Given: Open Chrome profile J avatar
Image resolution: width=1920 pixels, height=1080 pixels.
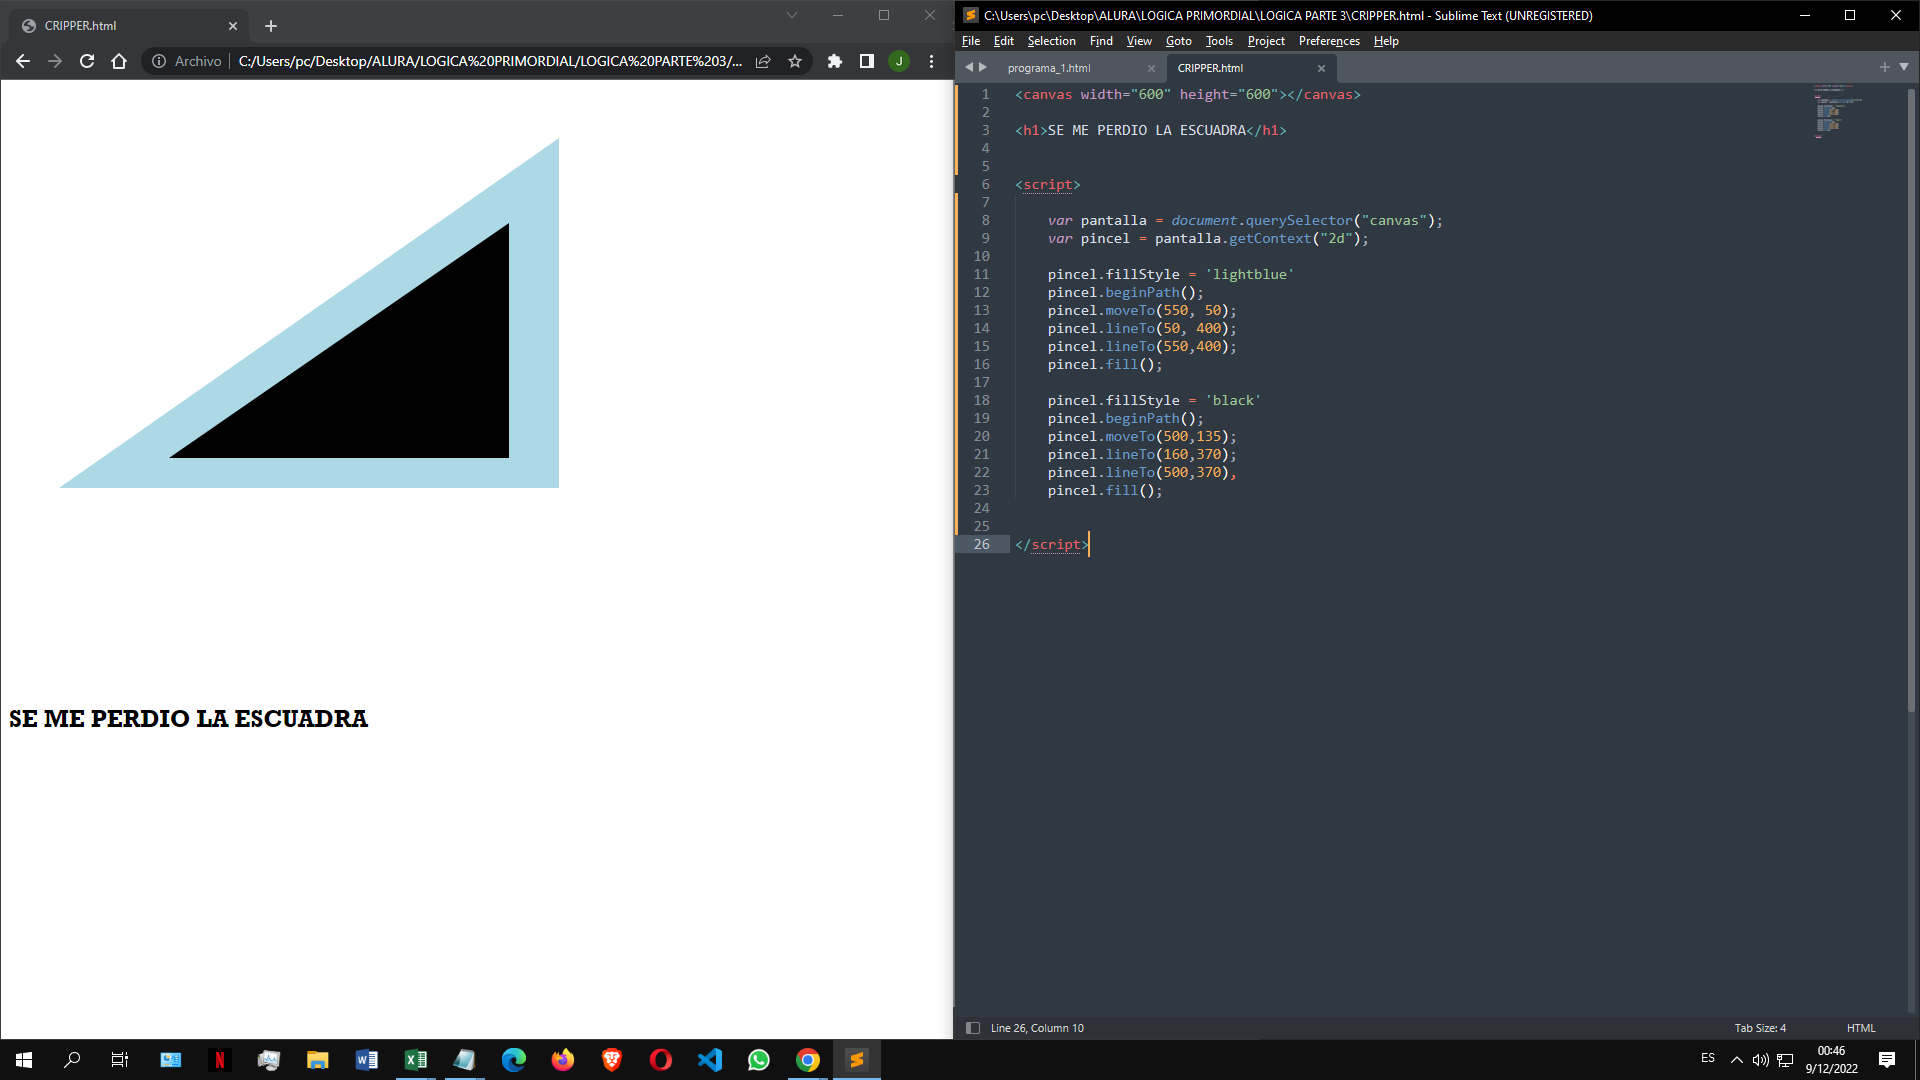Looking at the screenshot, I should (x=899, y=61).
